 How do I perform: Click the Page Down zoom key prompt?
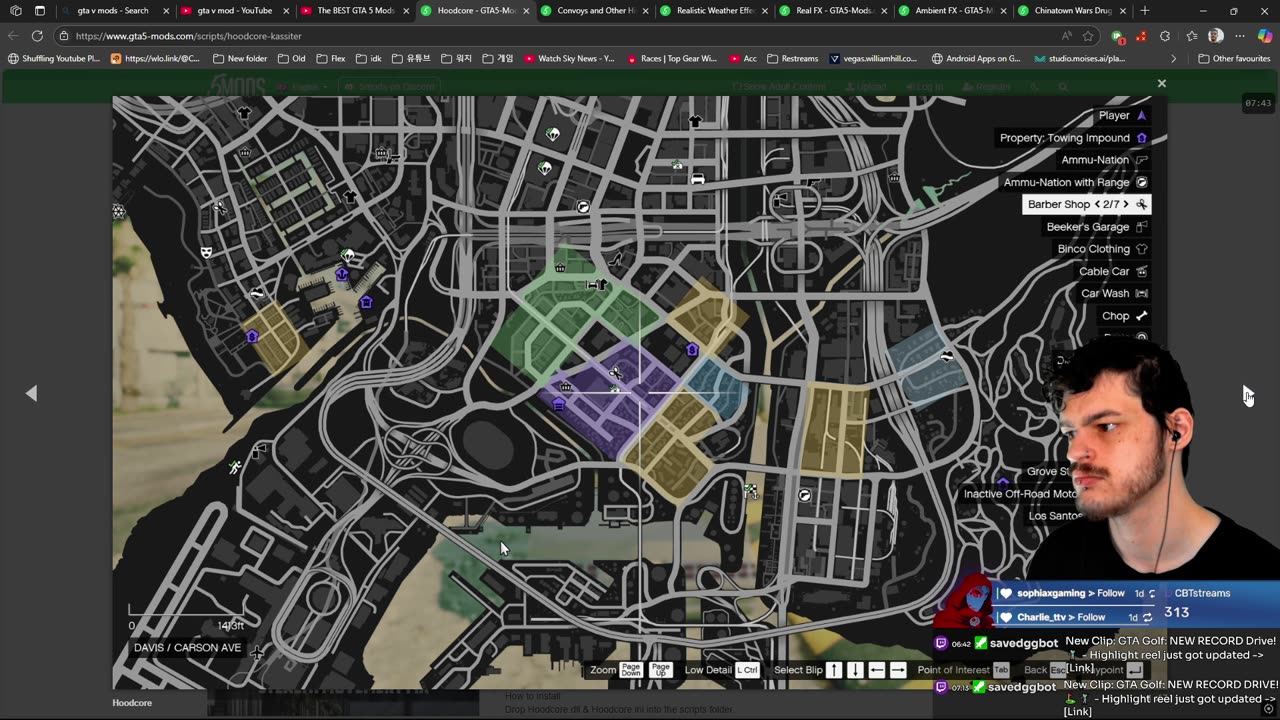630,670
